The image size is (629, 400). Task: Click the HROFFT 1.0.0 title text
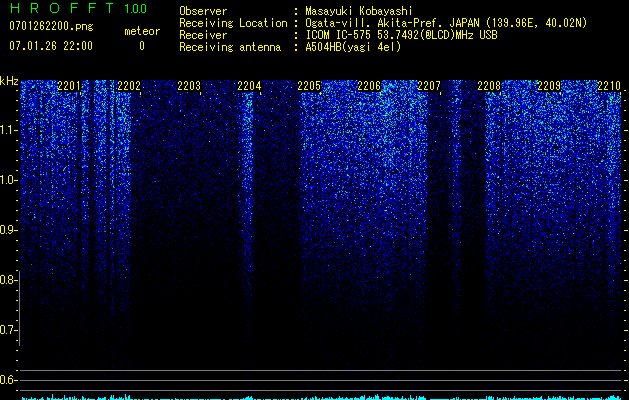tap(79, 8)
